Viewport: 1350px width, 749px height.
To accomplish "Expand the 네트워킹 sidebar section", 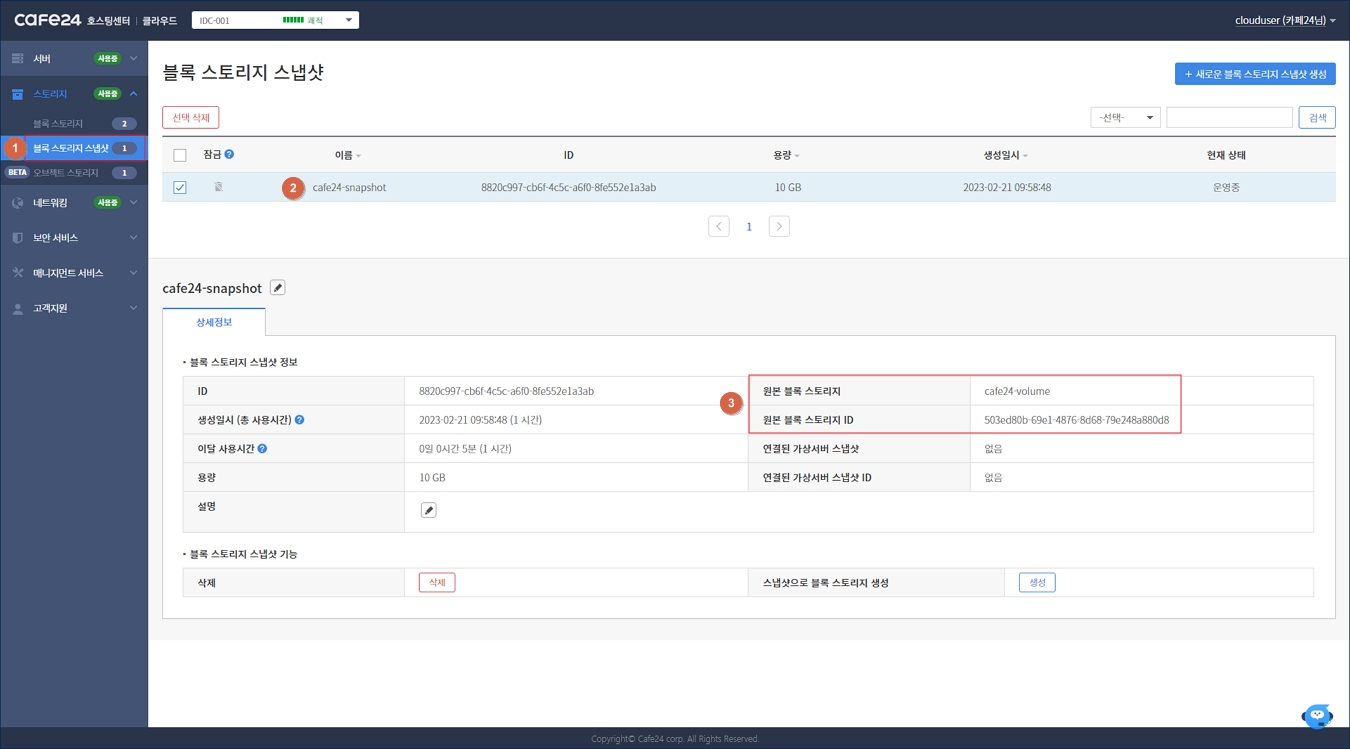I will [x=75, y=203].
